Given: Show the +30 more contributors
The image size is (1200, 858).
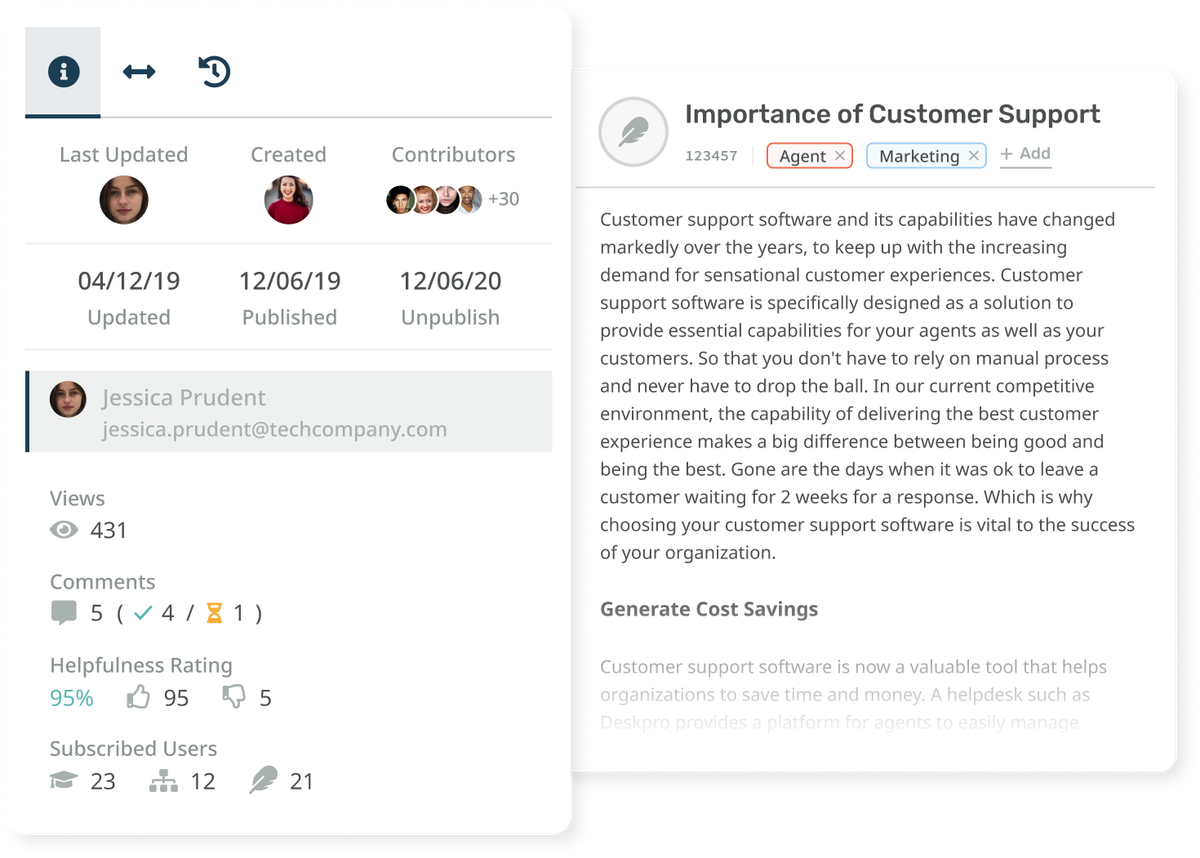Looking at the screenshot, I should tap(503, 199).
